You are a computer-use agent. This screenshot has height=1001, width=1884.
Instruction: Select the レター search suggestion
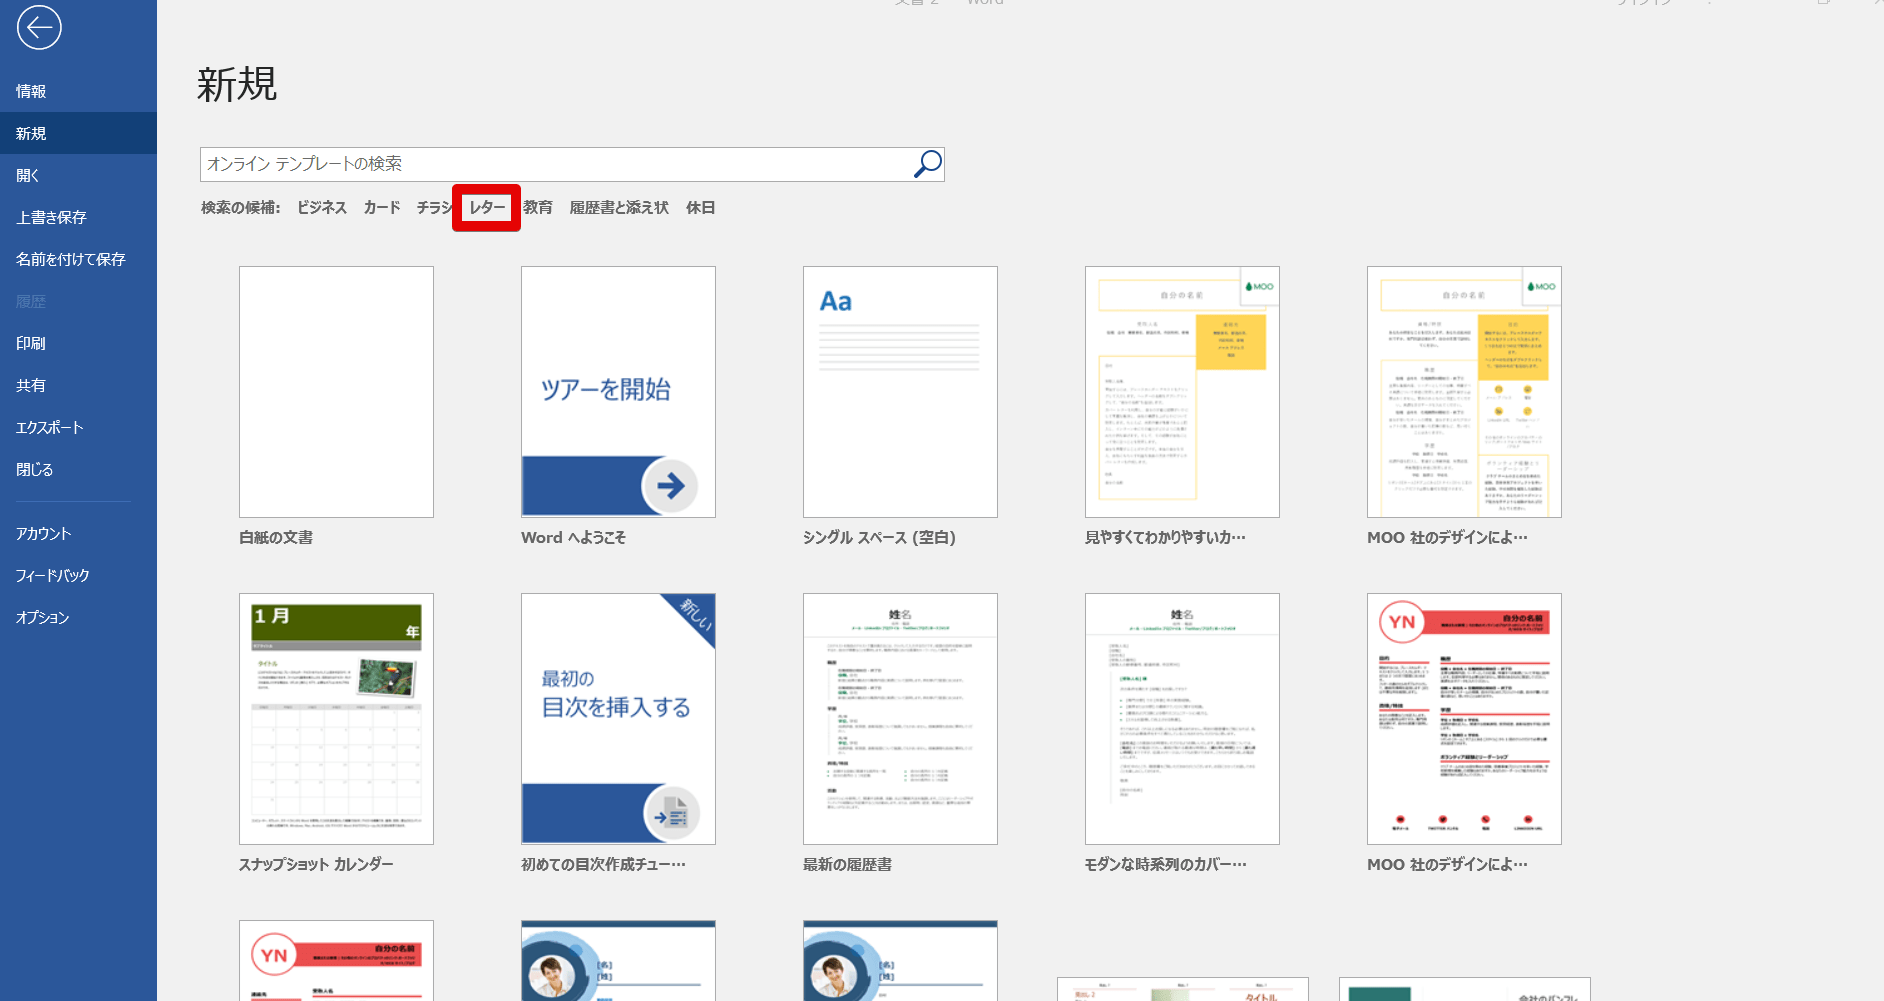point(487,208)
